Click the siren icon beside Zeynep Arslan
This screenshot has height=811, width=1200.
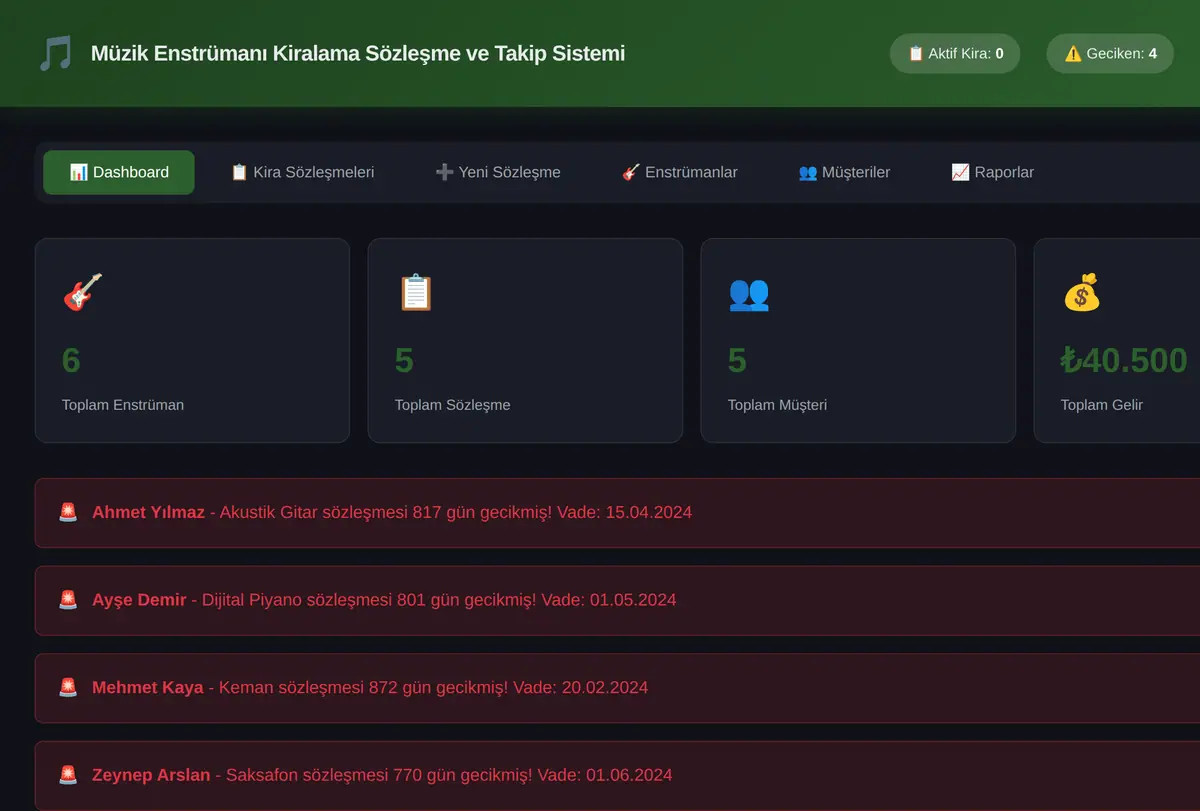[x=68, y=775]
